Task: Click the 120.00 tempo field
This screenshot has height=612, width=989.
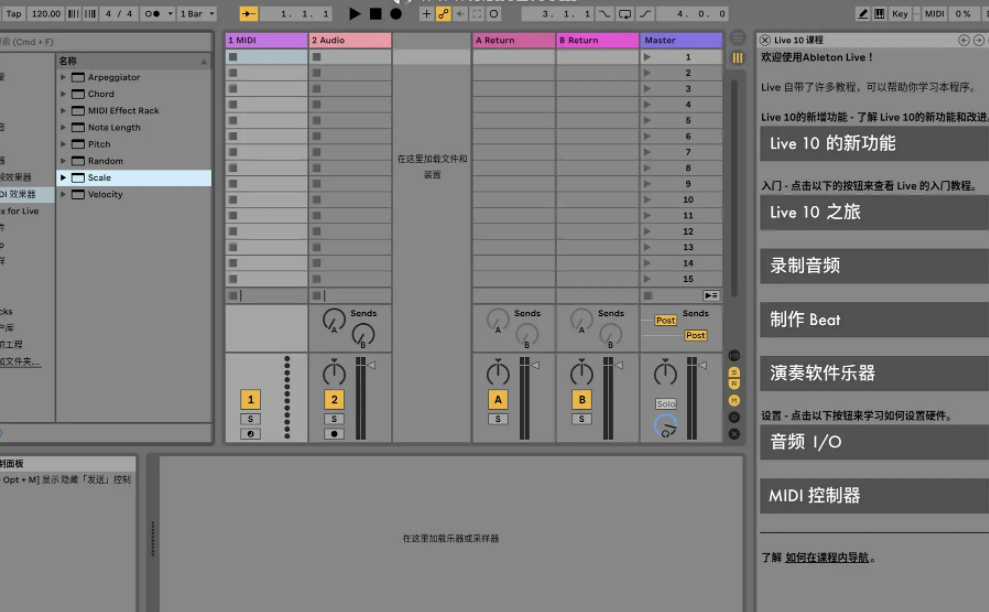Action: 46,13
